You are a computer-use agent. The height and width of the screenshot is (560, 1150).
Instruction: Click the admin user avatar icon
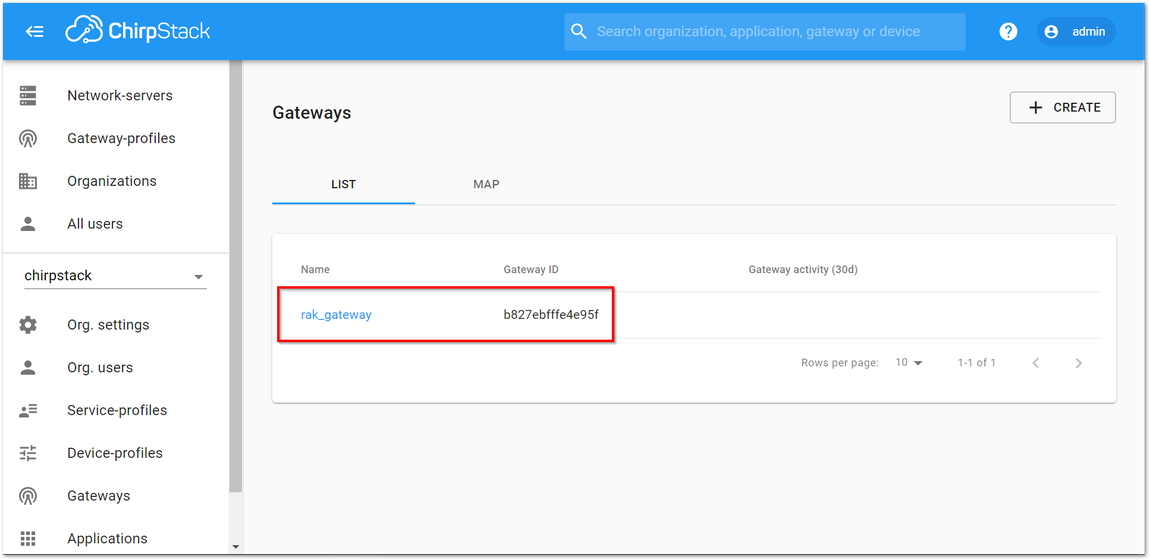(x=1052, y=32)
